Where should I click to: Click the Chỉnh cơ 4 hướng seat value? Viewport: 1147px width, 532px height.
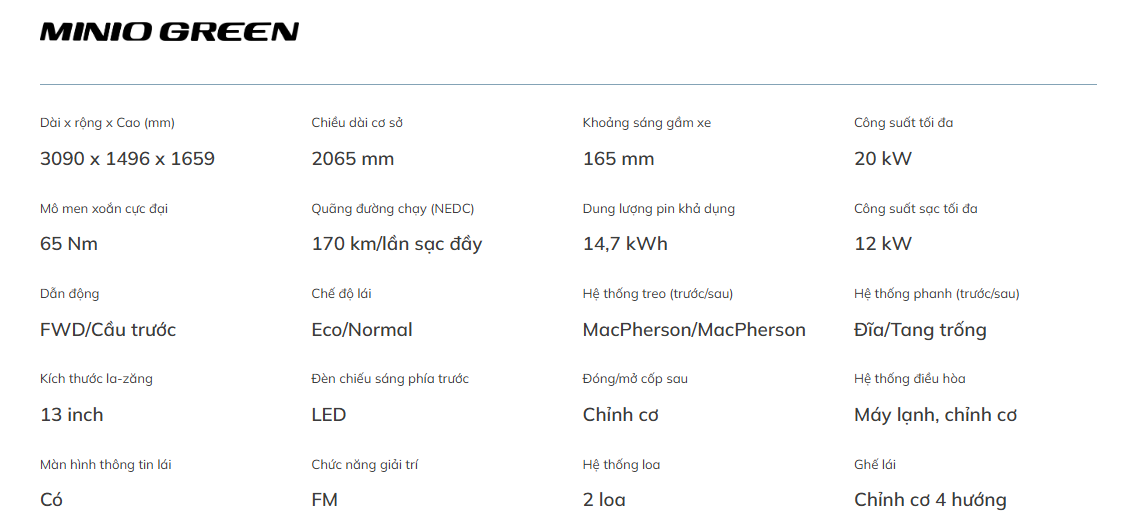930,501
